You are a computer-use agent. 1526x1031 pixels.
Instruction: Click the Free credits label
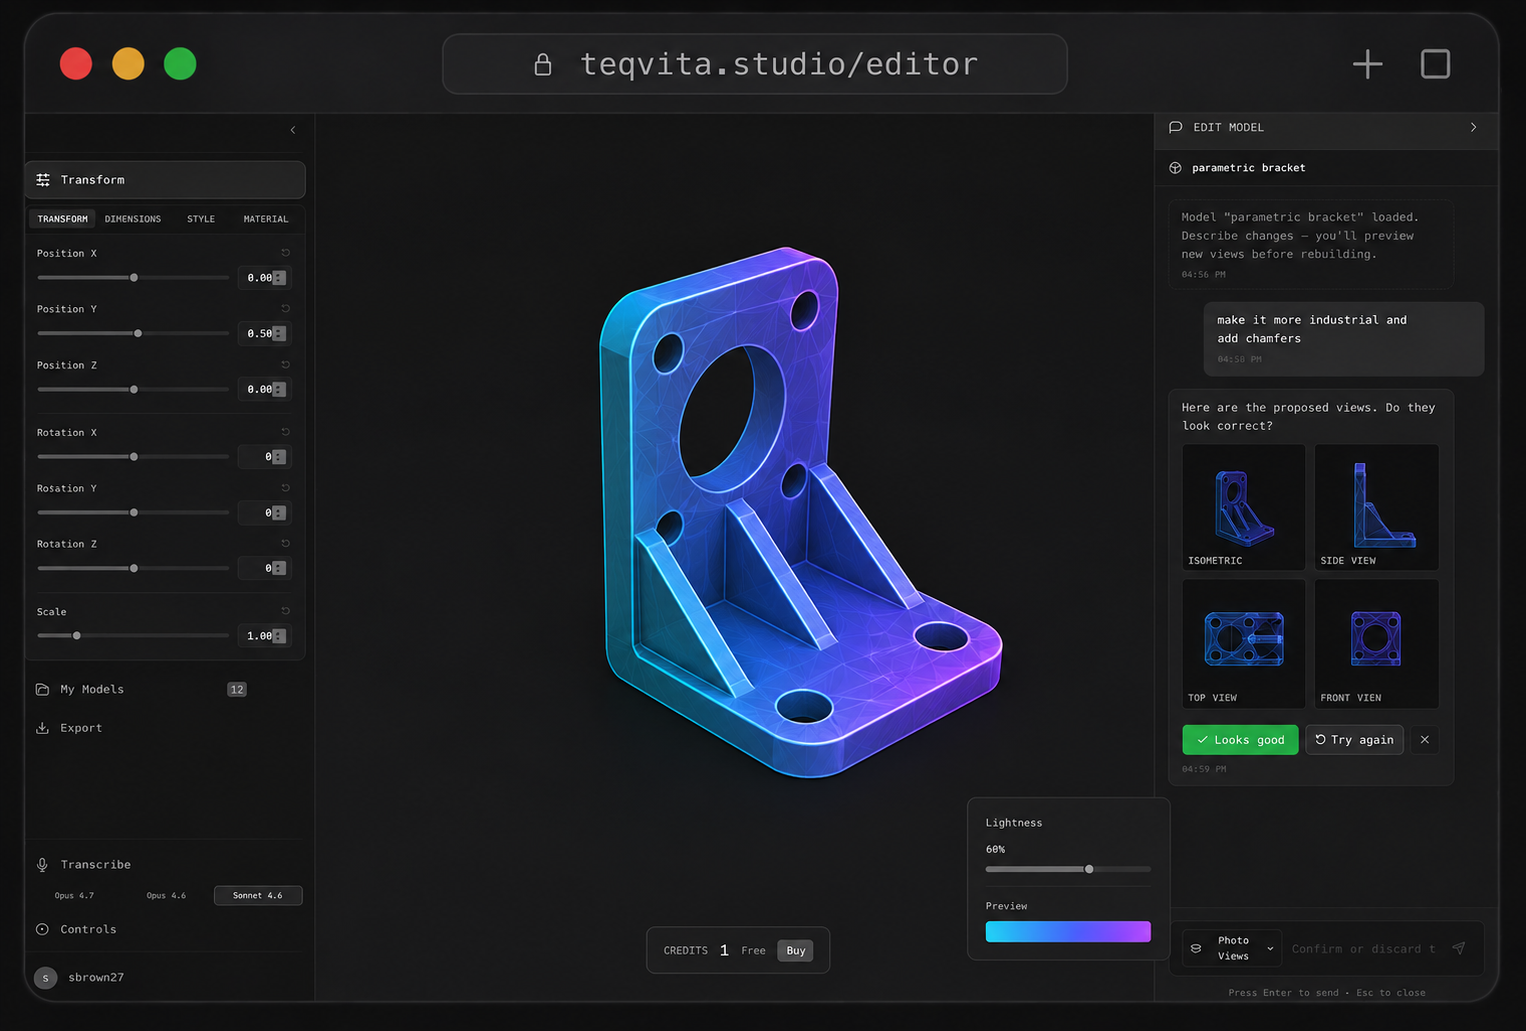click(x=753, y=951)
